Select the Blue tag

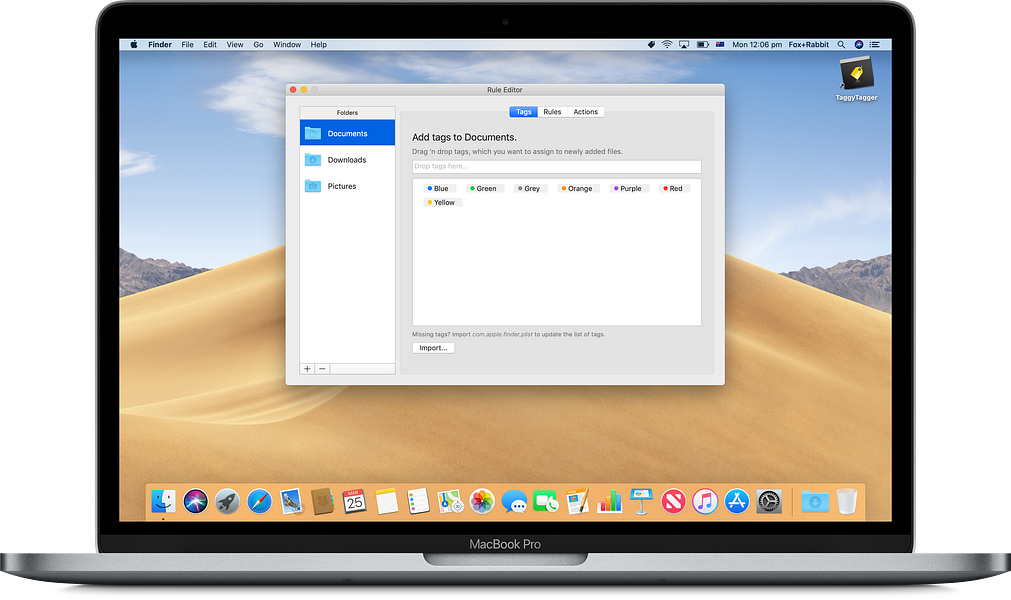pyautogui.click(x=439, y=188)
